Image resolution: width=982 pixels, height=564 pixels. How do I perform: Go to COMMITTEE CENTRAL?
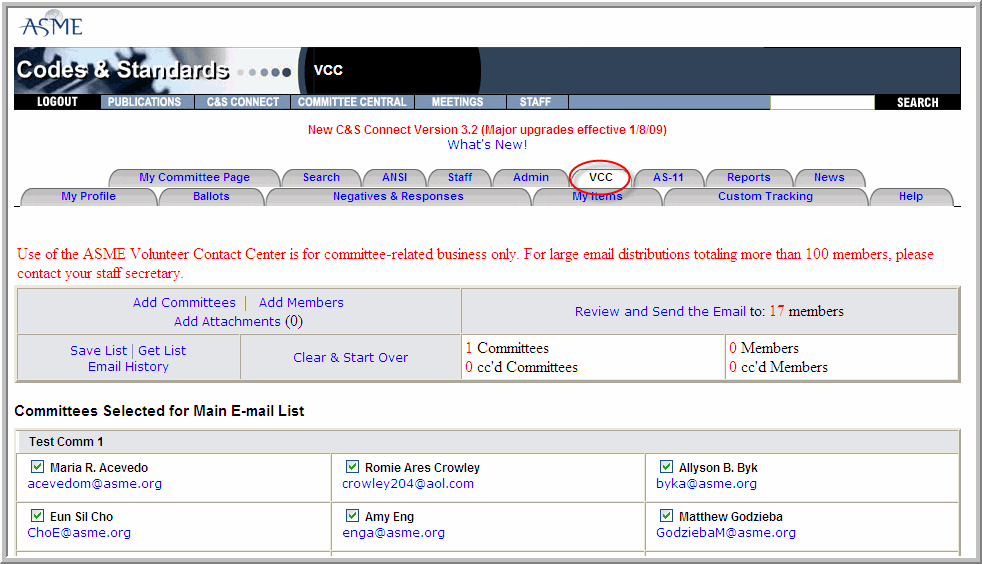click(352, 102)
